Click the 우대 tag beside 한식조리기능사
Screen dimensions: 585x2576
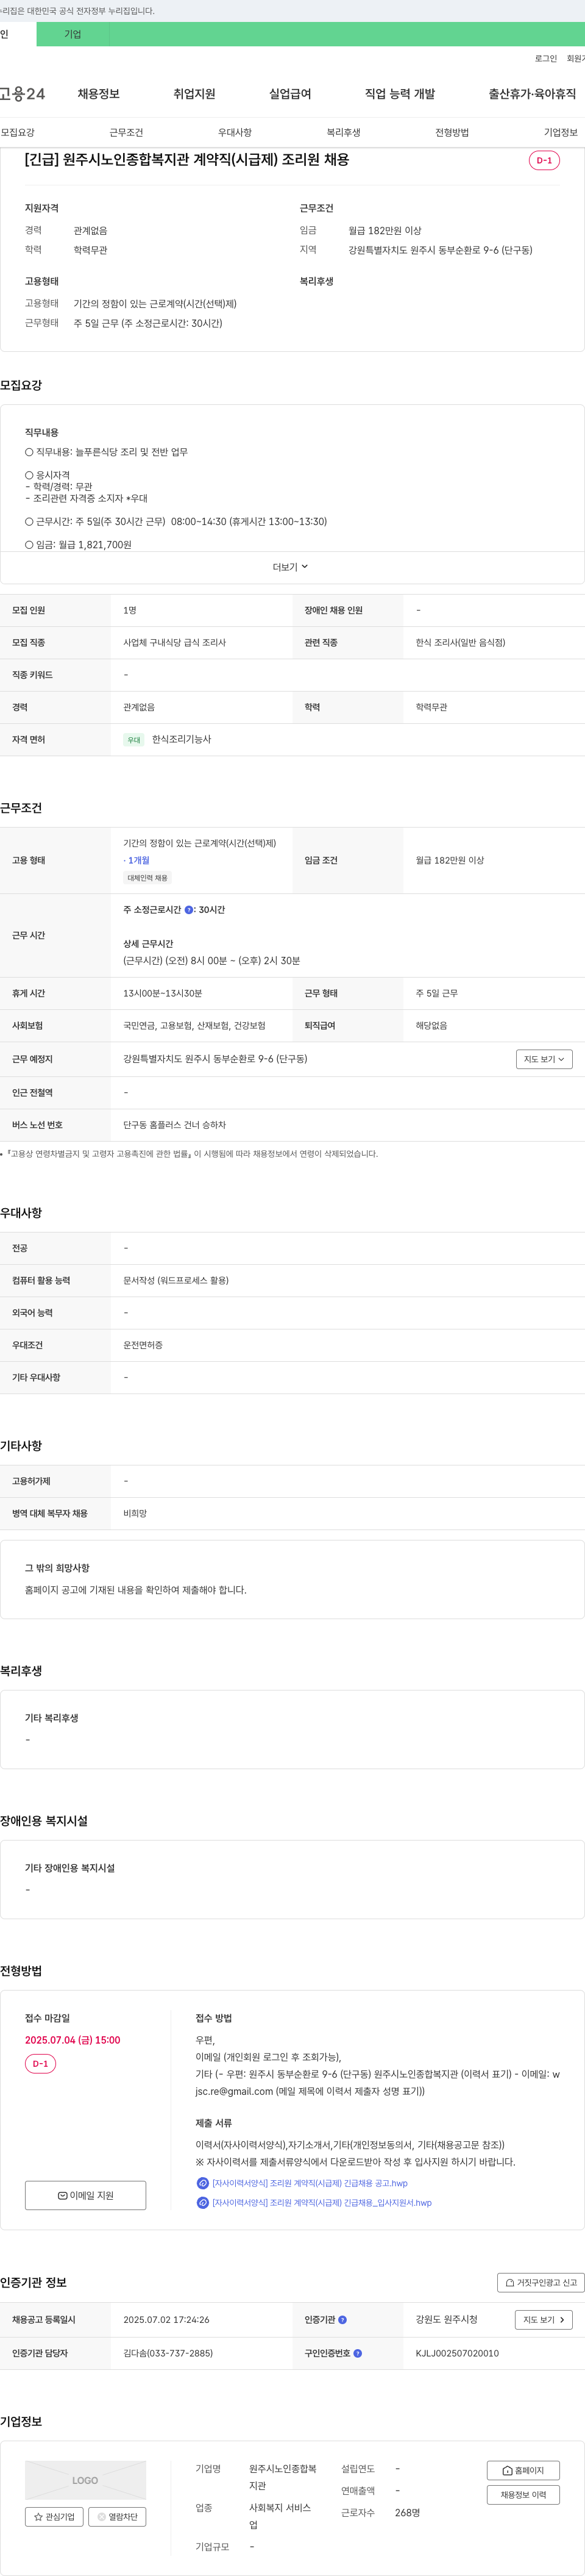pyautogui.click(x=133, y=740)
